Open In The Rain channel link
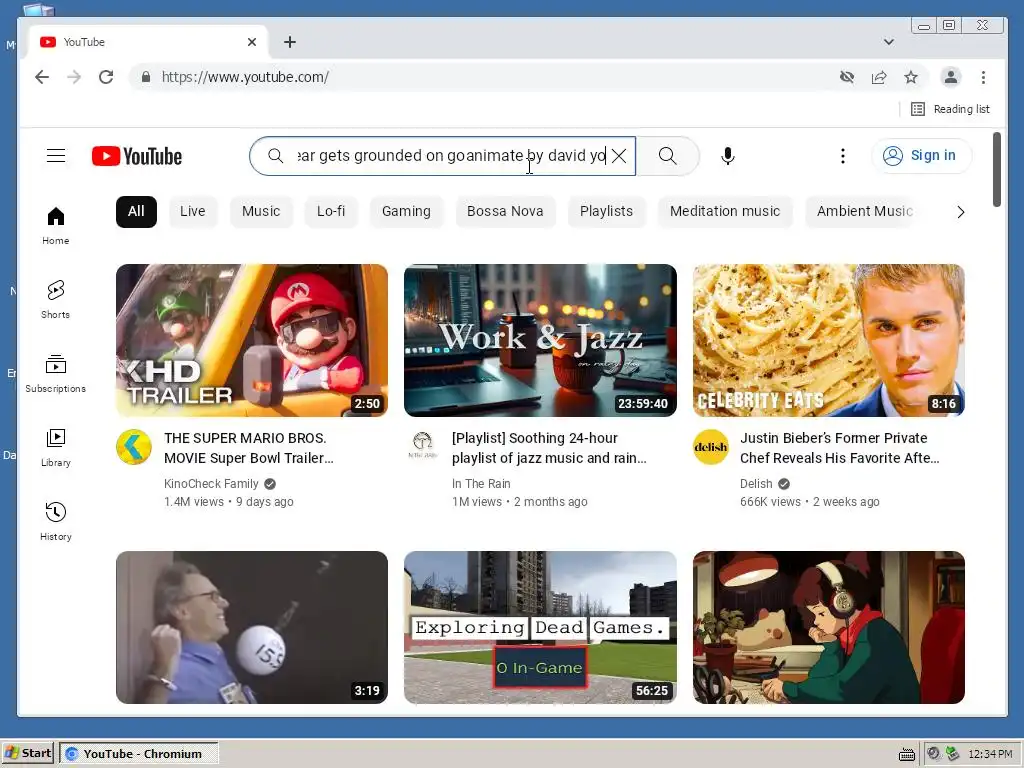Viewport: 1024px width, 768px height. pos(481,484)
